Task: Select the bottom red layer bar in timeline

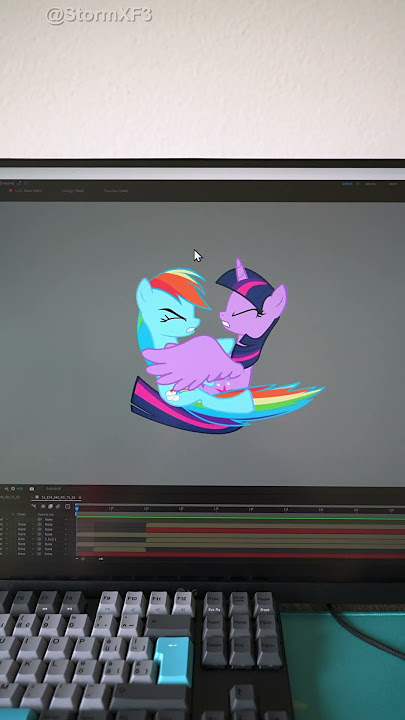Action: click(241, 555)
